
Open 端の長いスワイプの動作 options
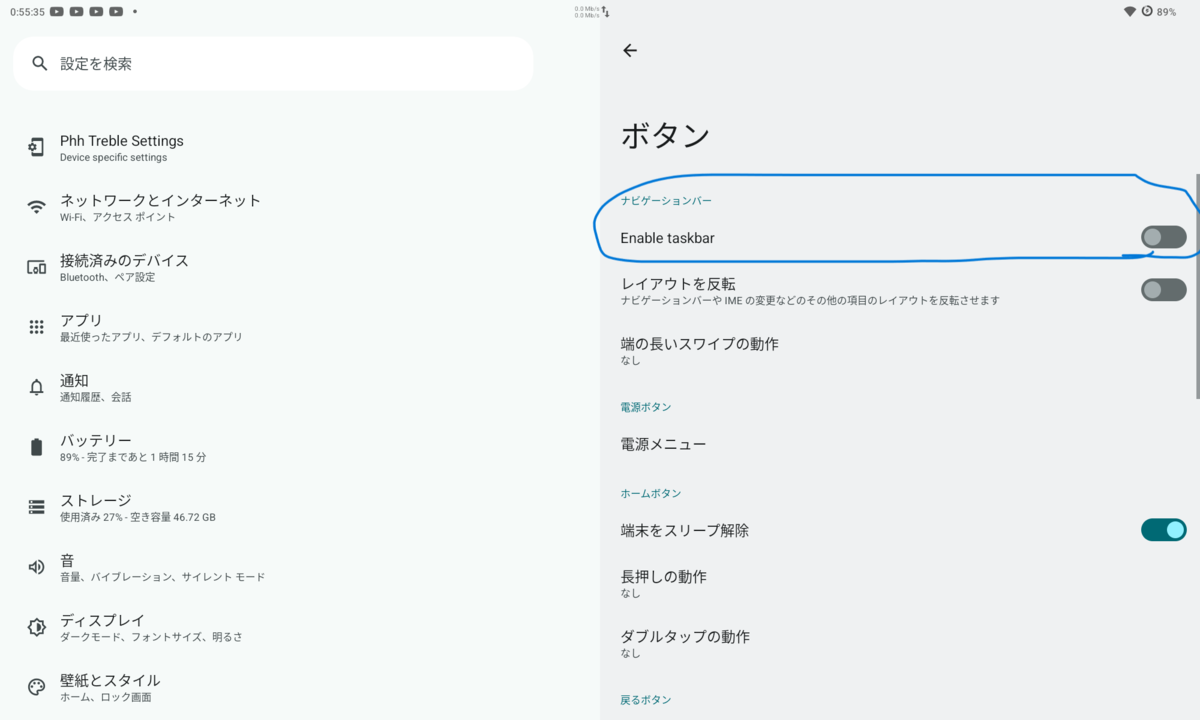coord(900,351)
